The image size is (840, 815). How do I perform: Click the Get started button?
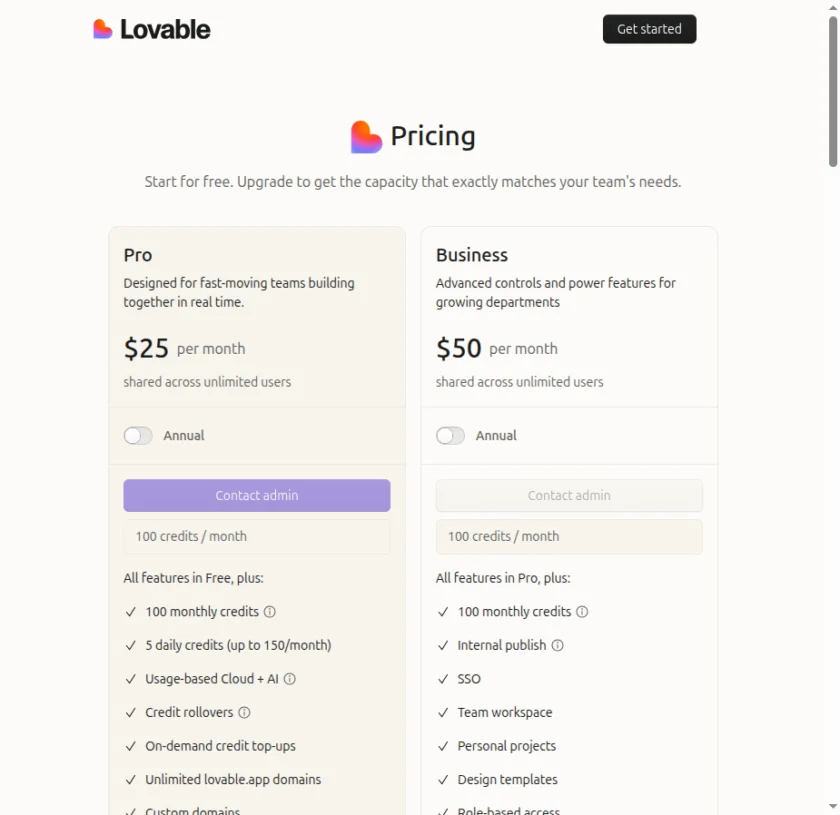point(649,29)
